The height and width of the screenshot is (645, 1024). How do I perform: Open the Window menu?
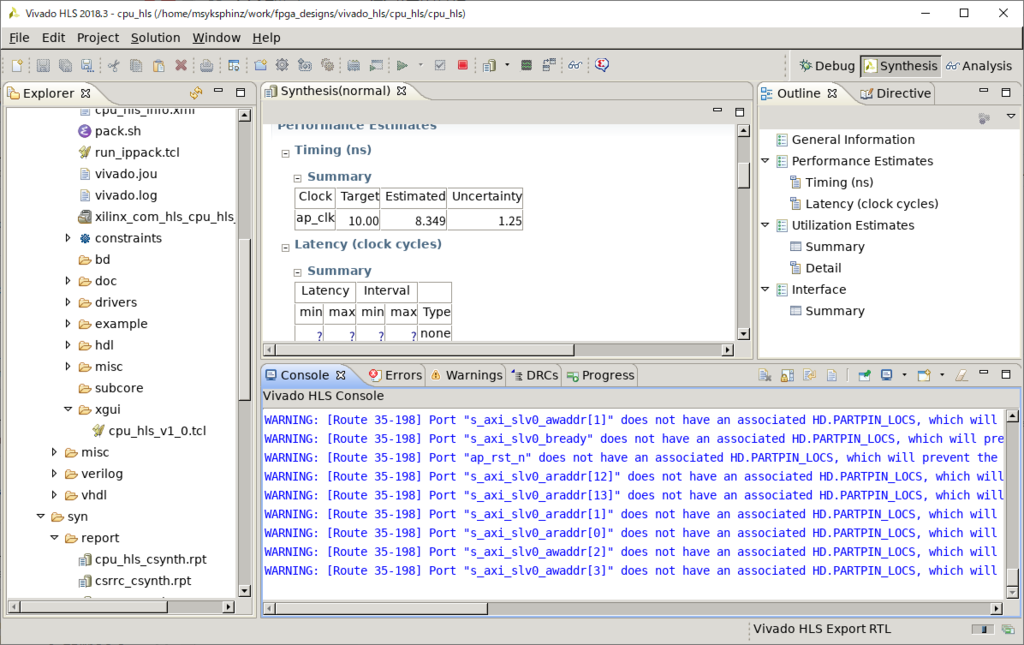click(216, 38)
